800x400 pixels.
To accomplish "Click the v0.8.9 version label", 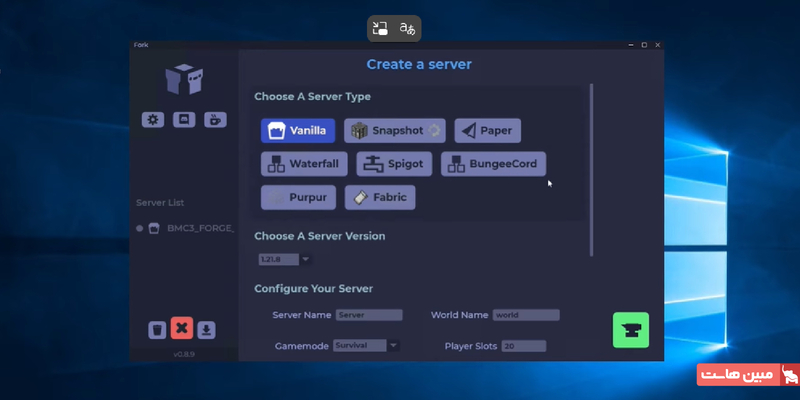I will 184,354.
